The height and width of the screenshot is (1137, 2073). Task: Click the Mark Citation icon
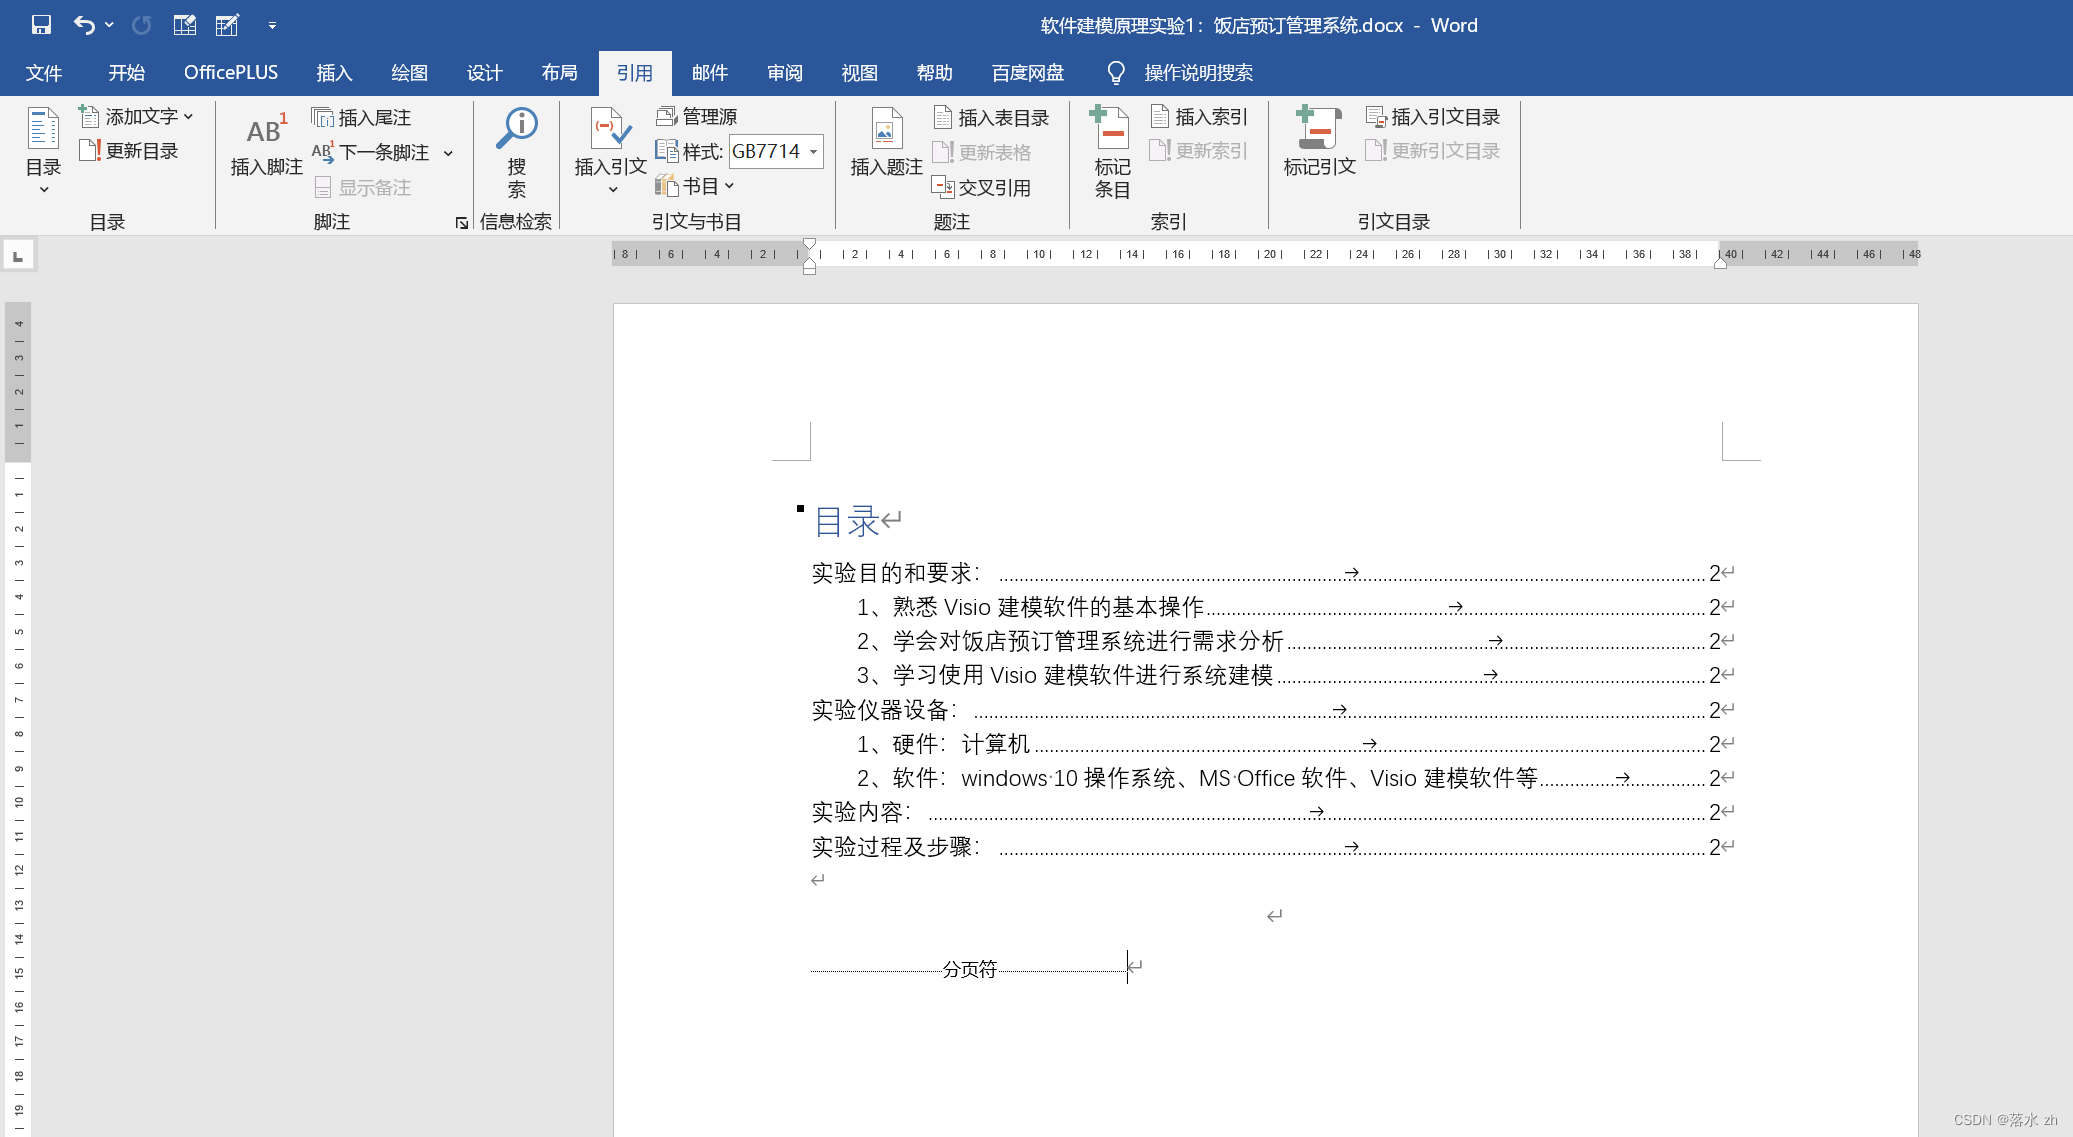tap(1318, 128)
